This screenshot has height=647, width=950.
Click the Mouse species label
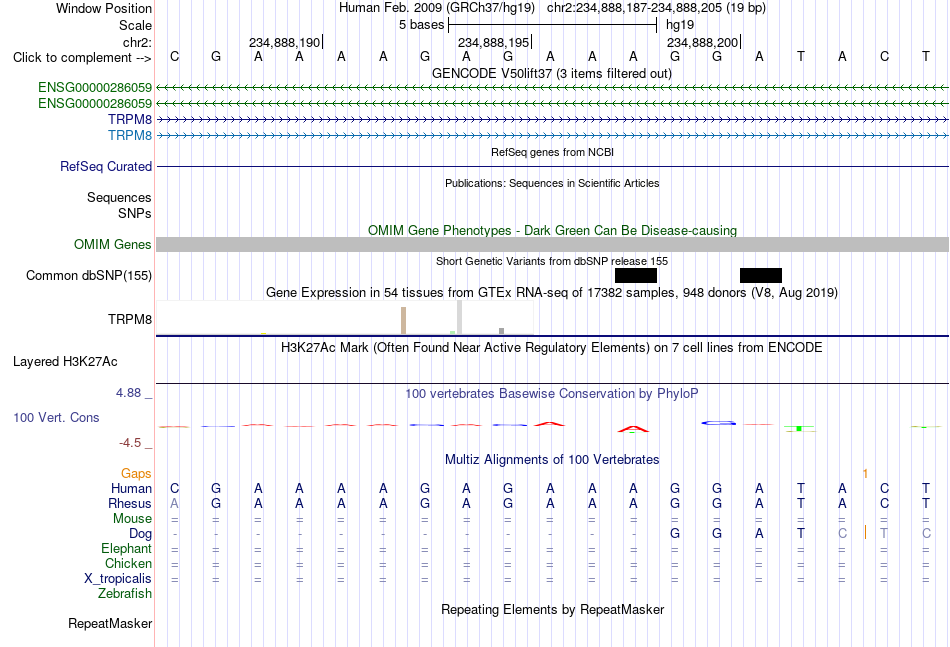[133, 519]
